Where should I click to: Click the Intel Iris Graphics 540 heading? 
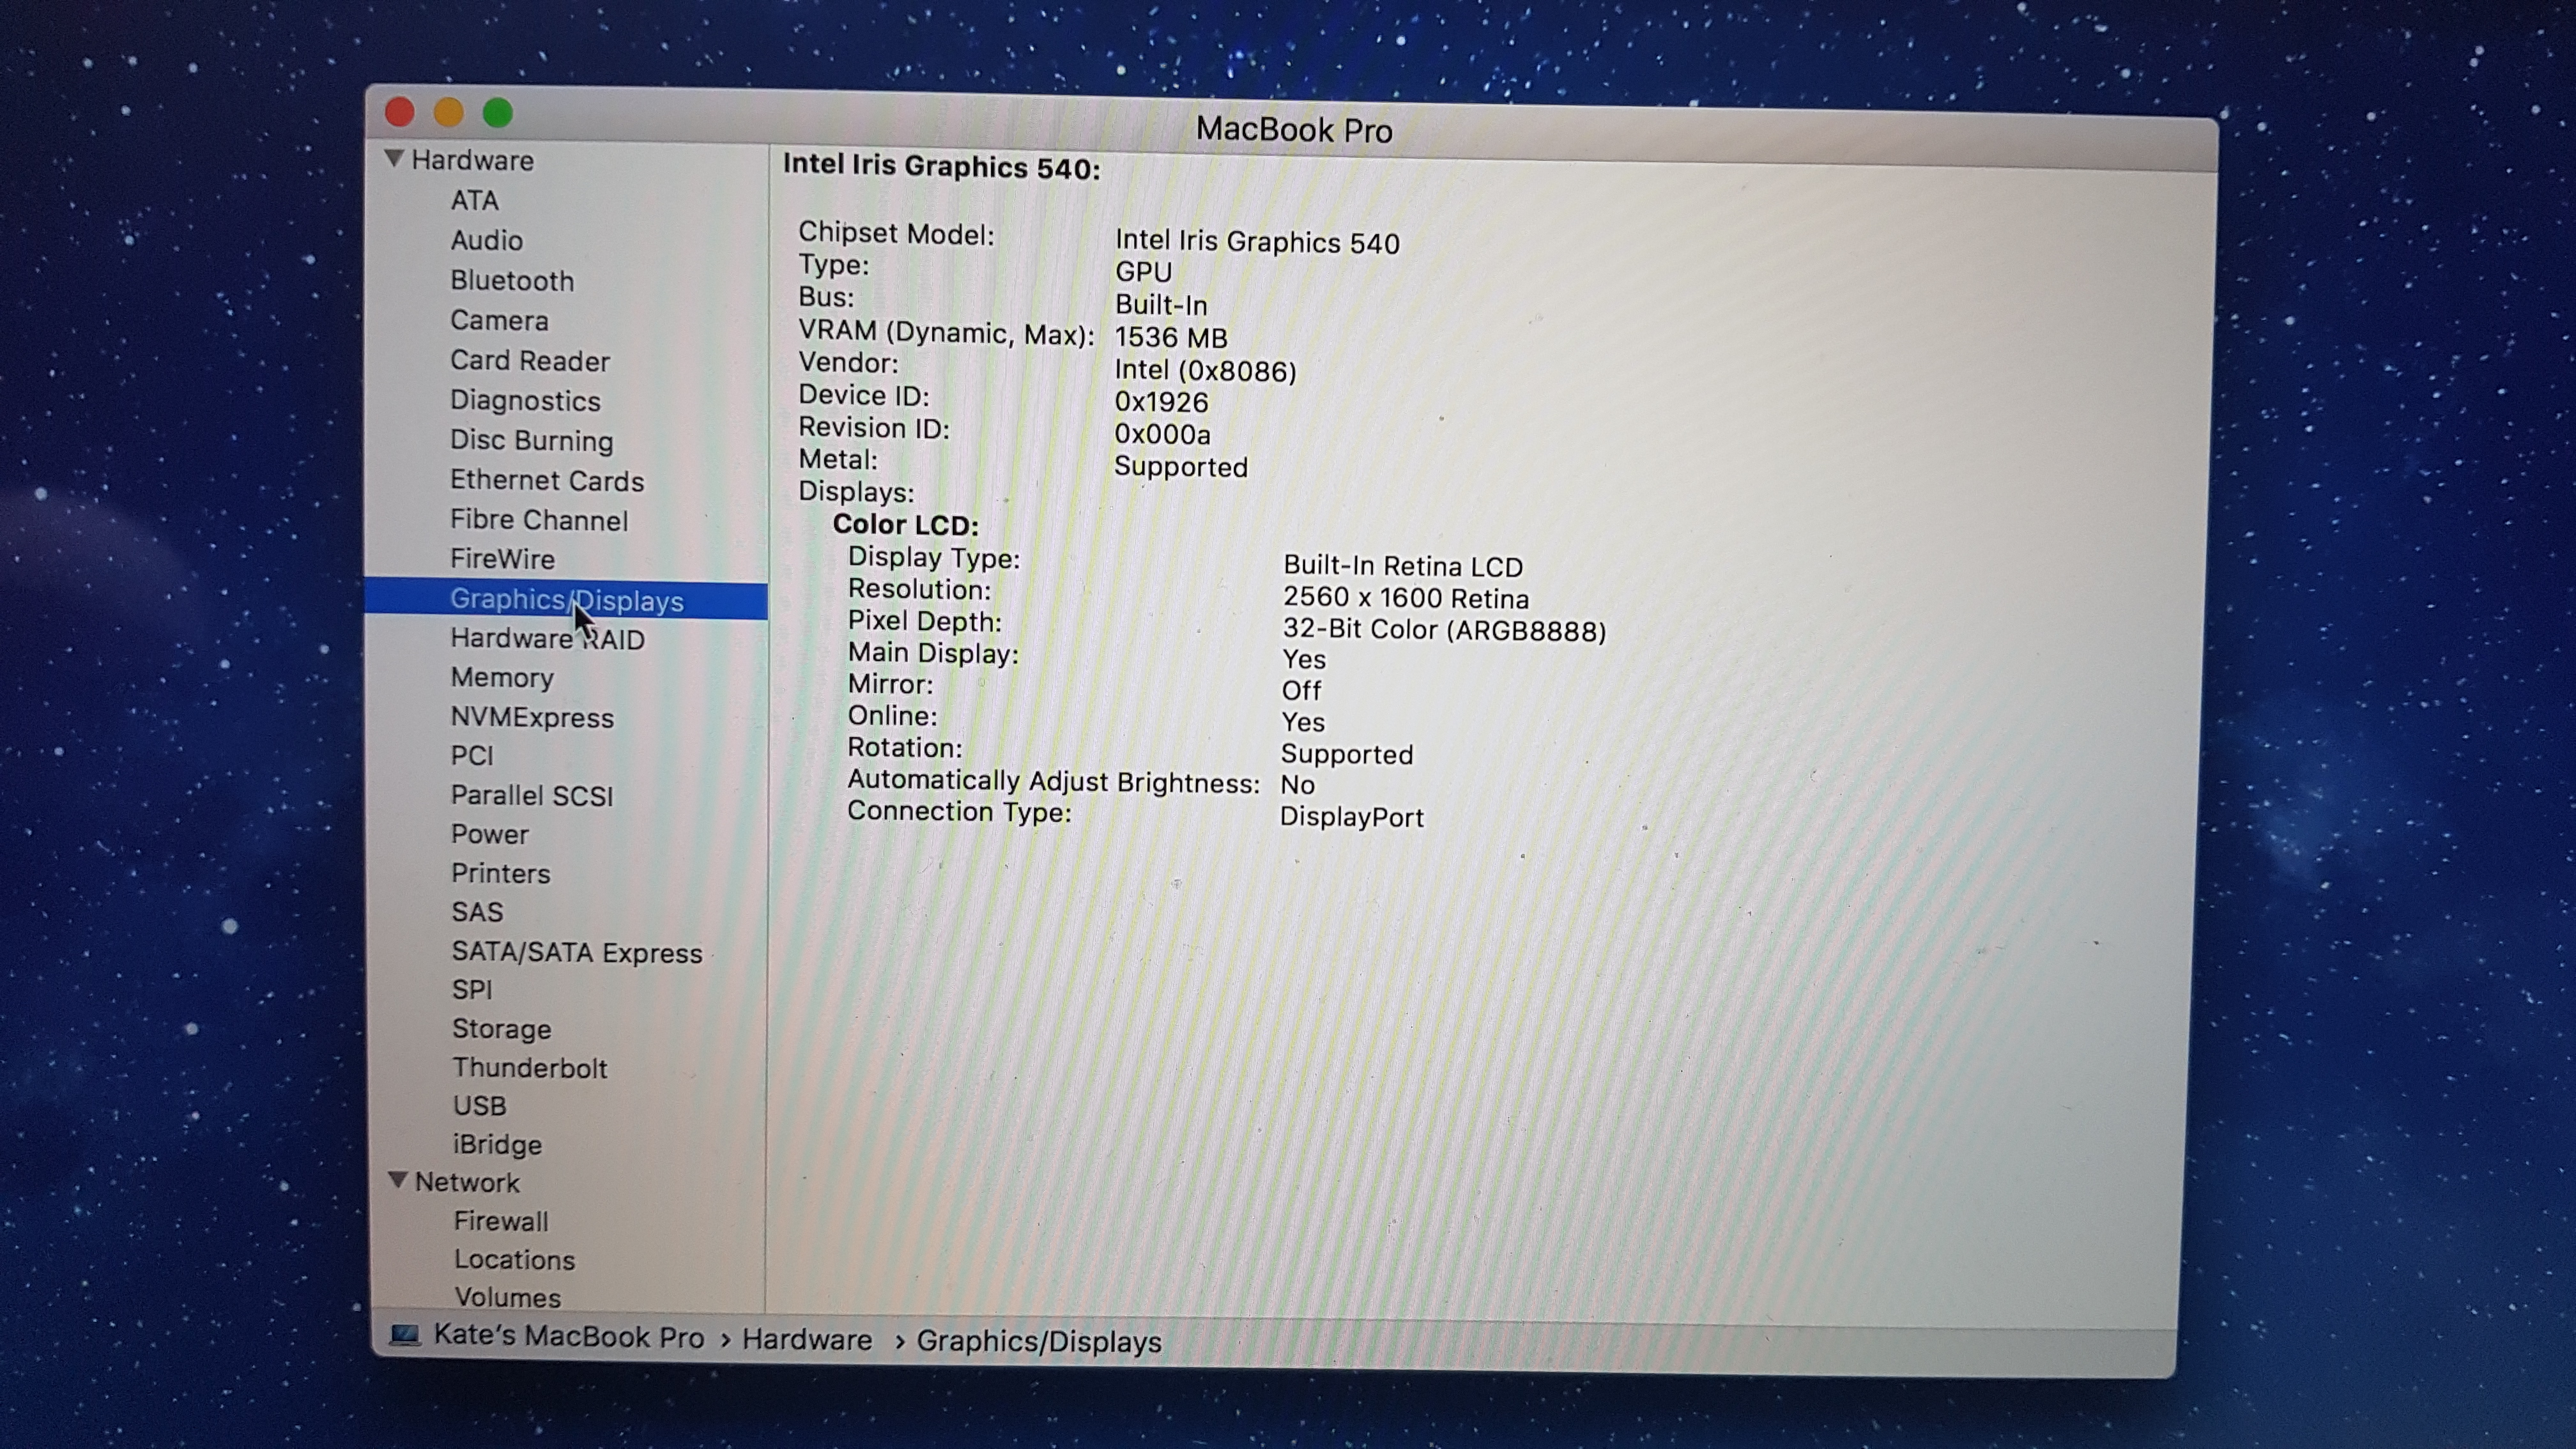940,167
